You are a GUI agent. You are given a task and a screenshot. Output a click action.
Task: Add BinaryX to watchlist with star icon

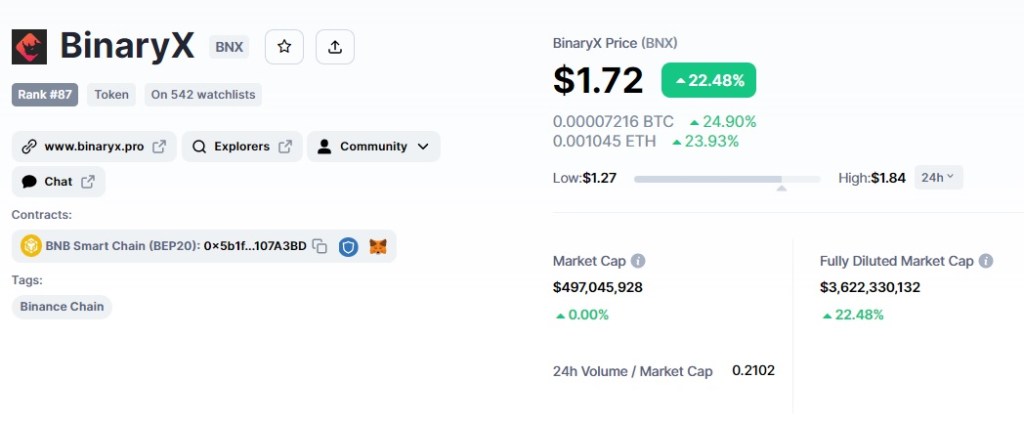(284, 47)
